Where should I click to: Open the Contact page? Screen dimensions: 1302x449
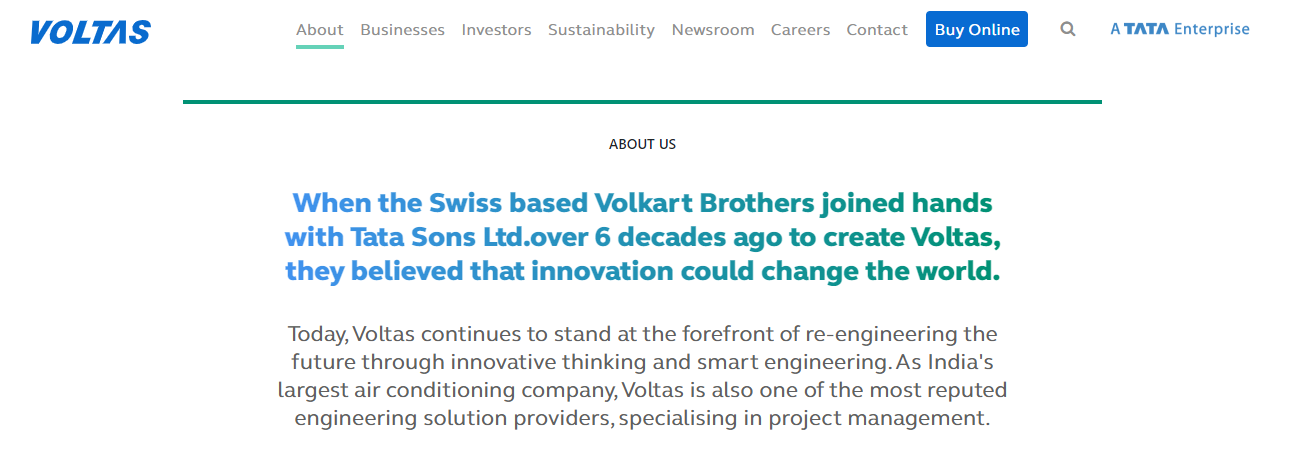[x=877, y=30]
